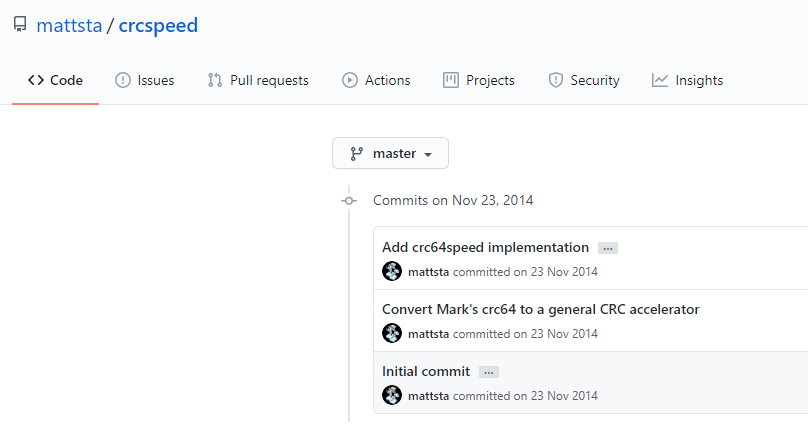Click the Issues circle icon
The image size is (808, 436).
coord(123,80)
